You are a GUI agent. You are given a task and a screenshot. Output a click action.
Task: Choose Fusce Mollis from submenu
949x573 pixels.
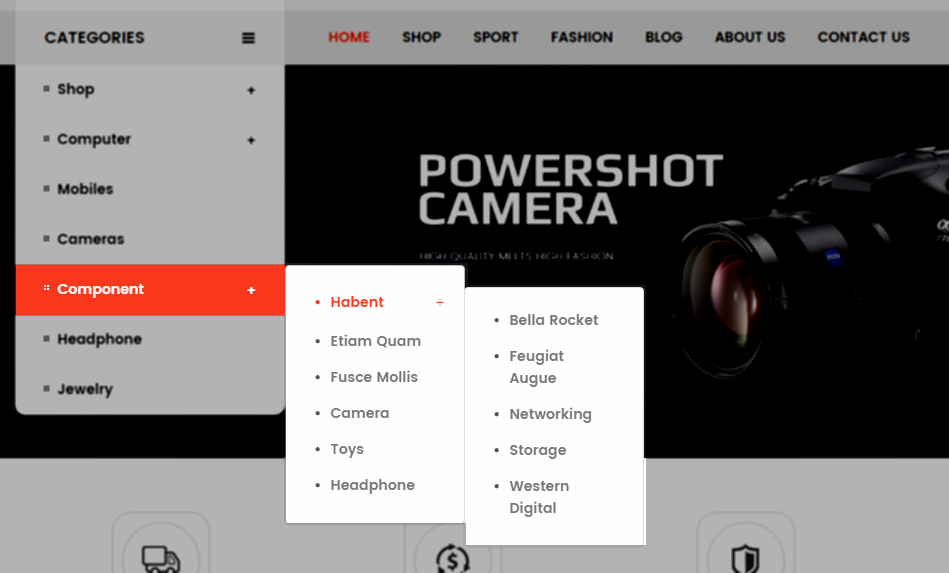coord(374,377)
